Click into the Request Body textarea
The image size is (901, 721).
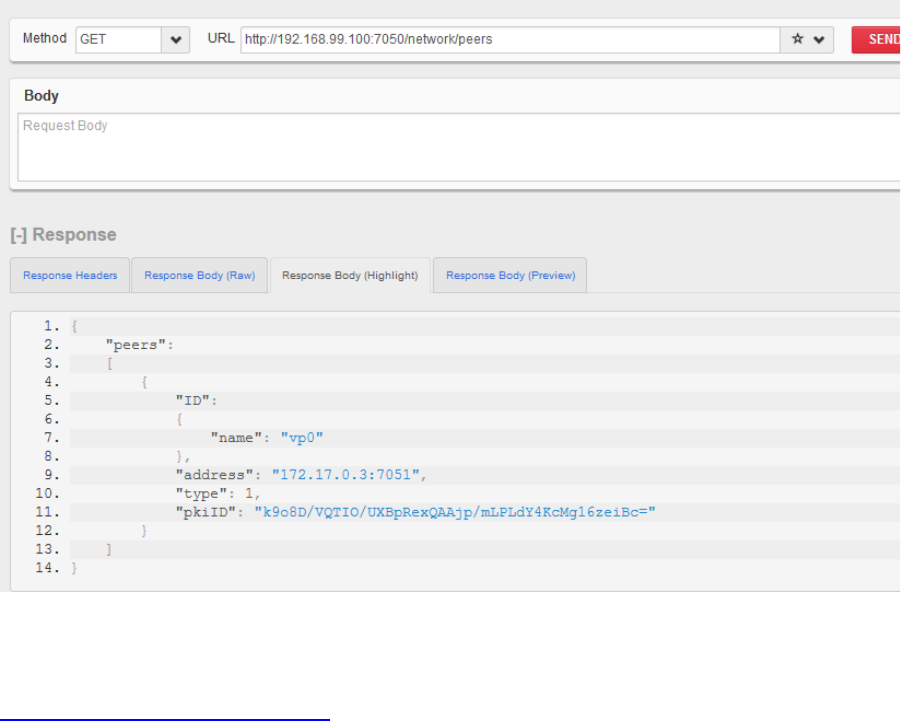coord(459,148)
